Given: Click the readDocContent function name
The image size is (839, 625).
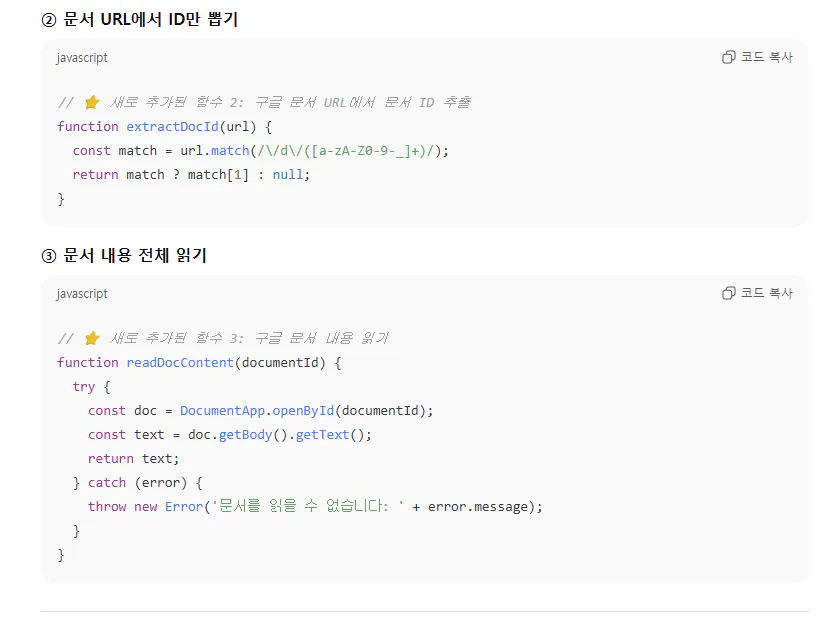Looking at the screenshot, I should click(x=180, y=362).
